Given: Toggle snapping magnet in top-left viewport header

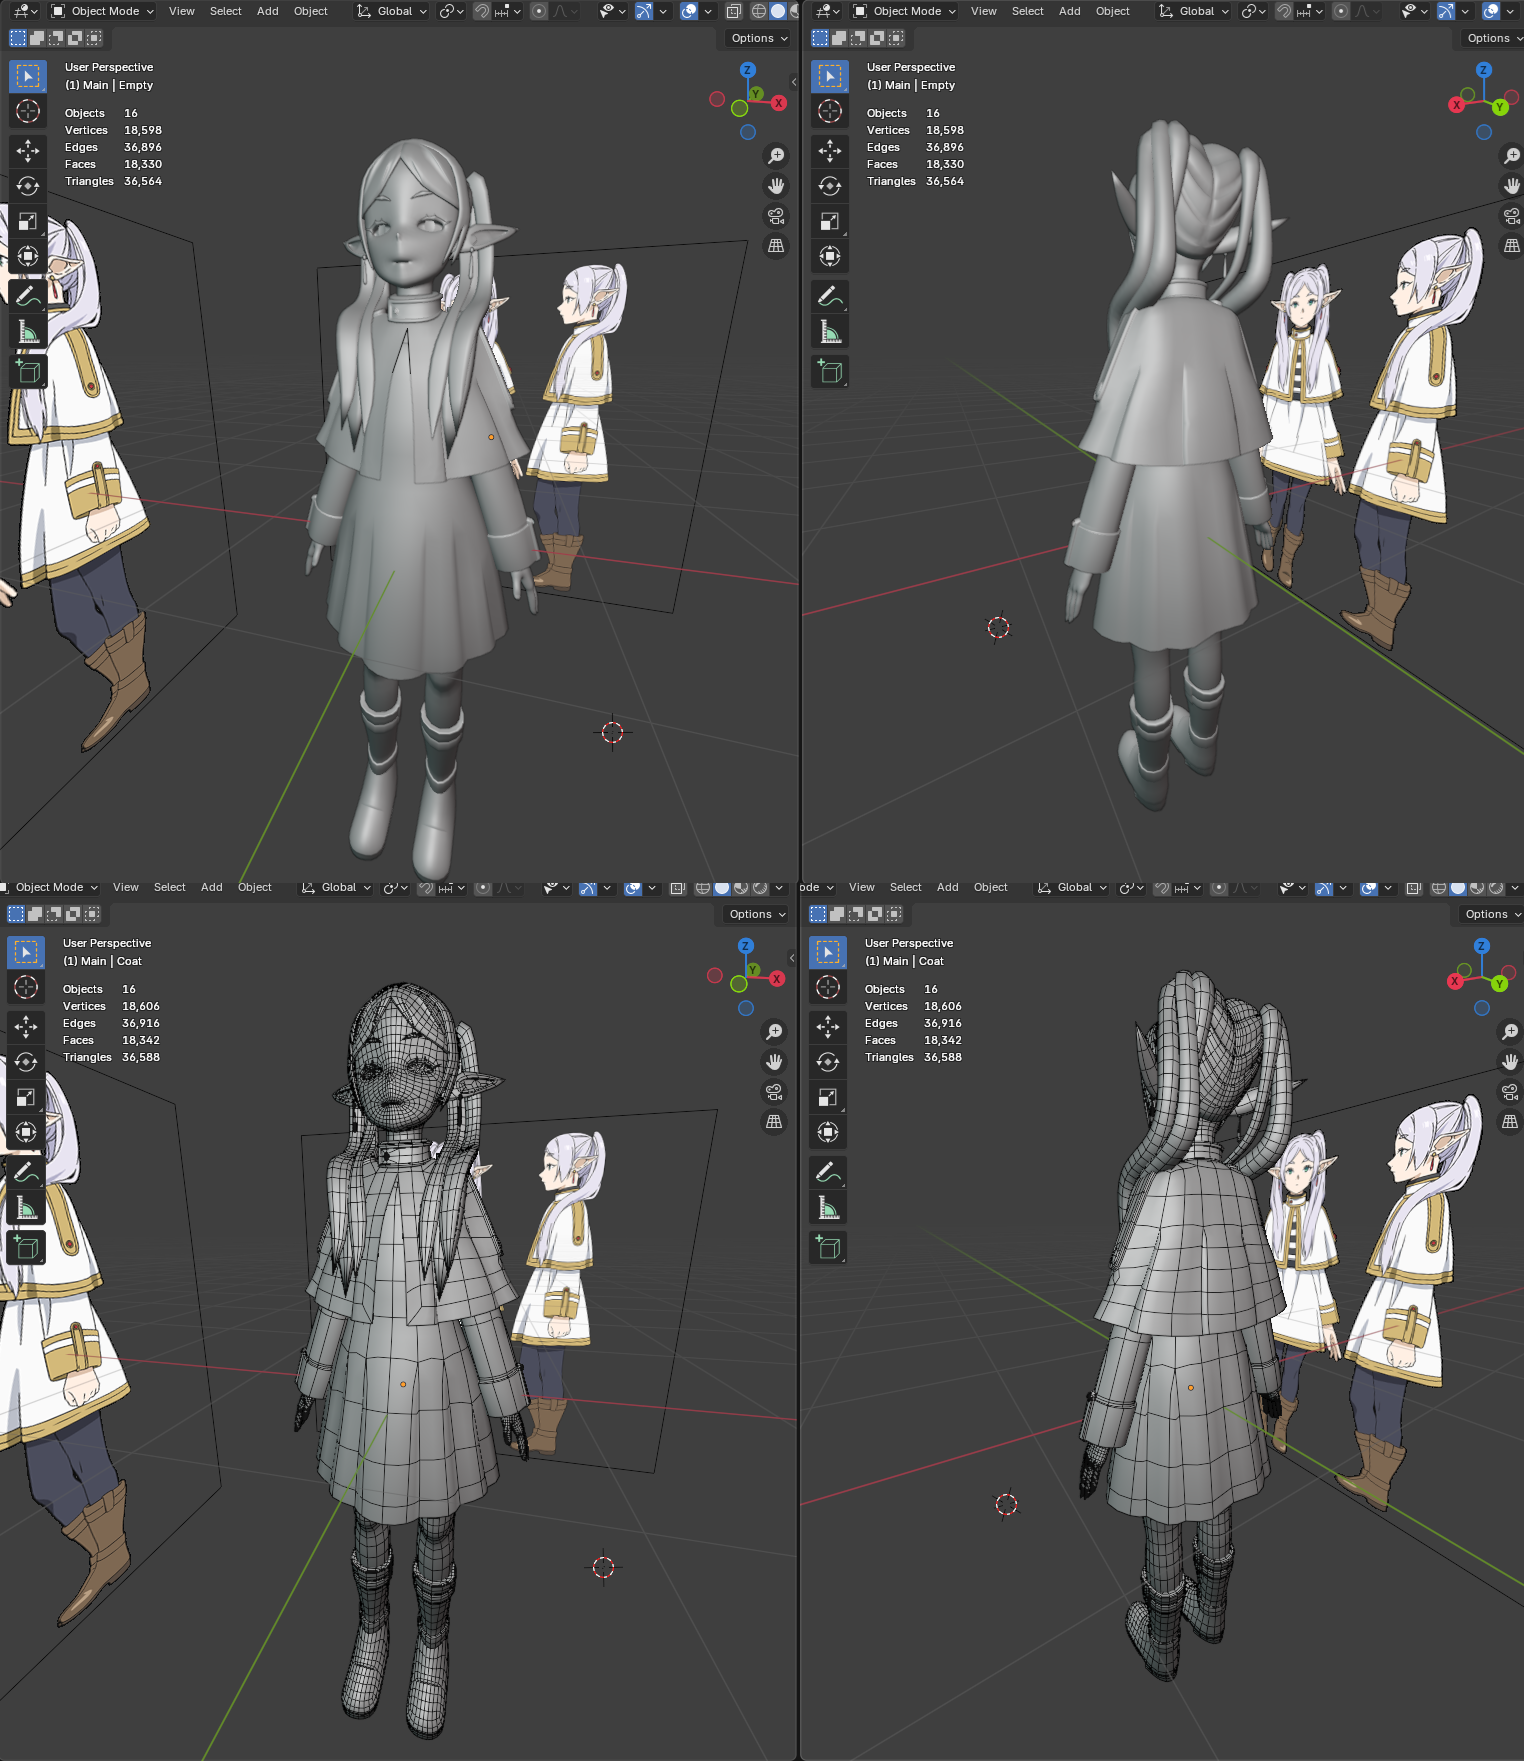Looking at the screenshot, I should (x=481, y=11).
